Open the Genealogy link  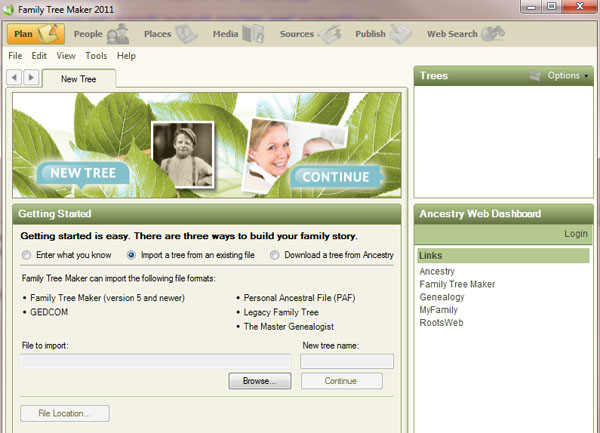pyautogui.click(x=442, y=297)
